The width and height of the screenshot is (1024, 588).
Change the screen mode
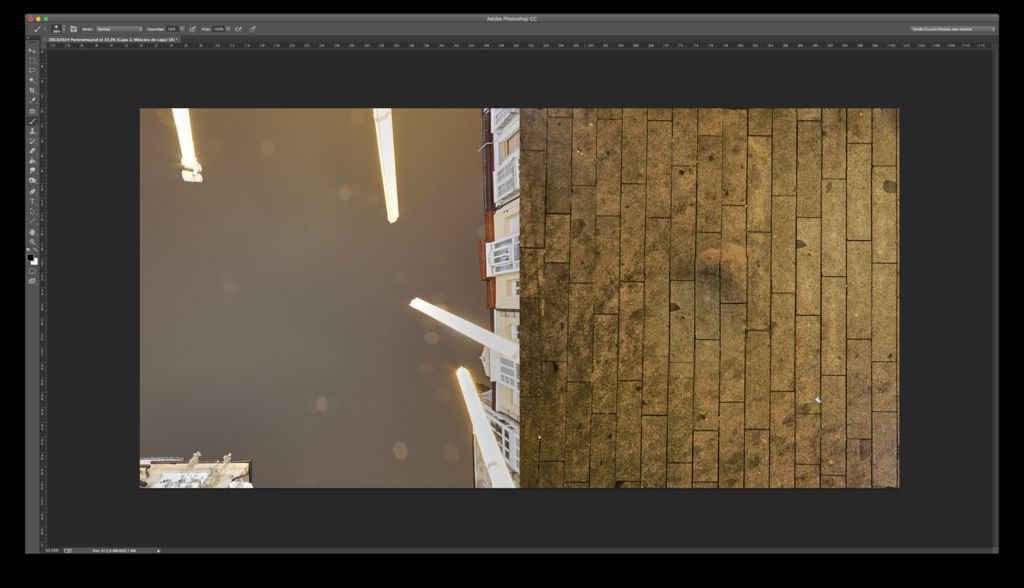[x=32, y=281]
